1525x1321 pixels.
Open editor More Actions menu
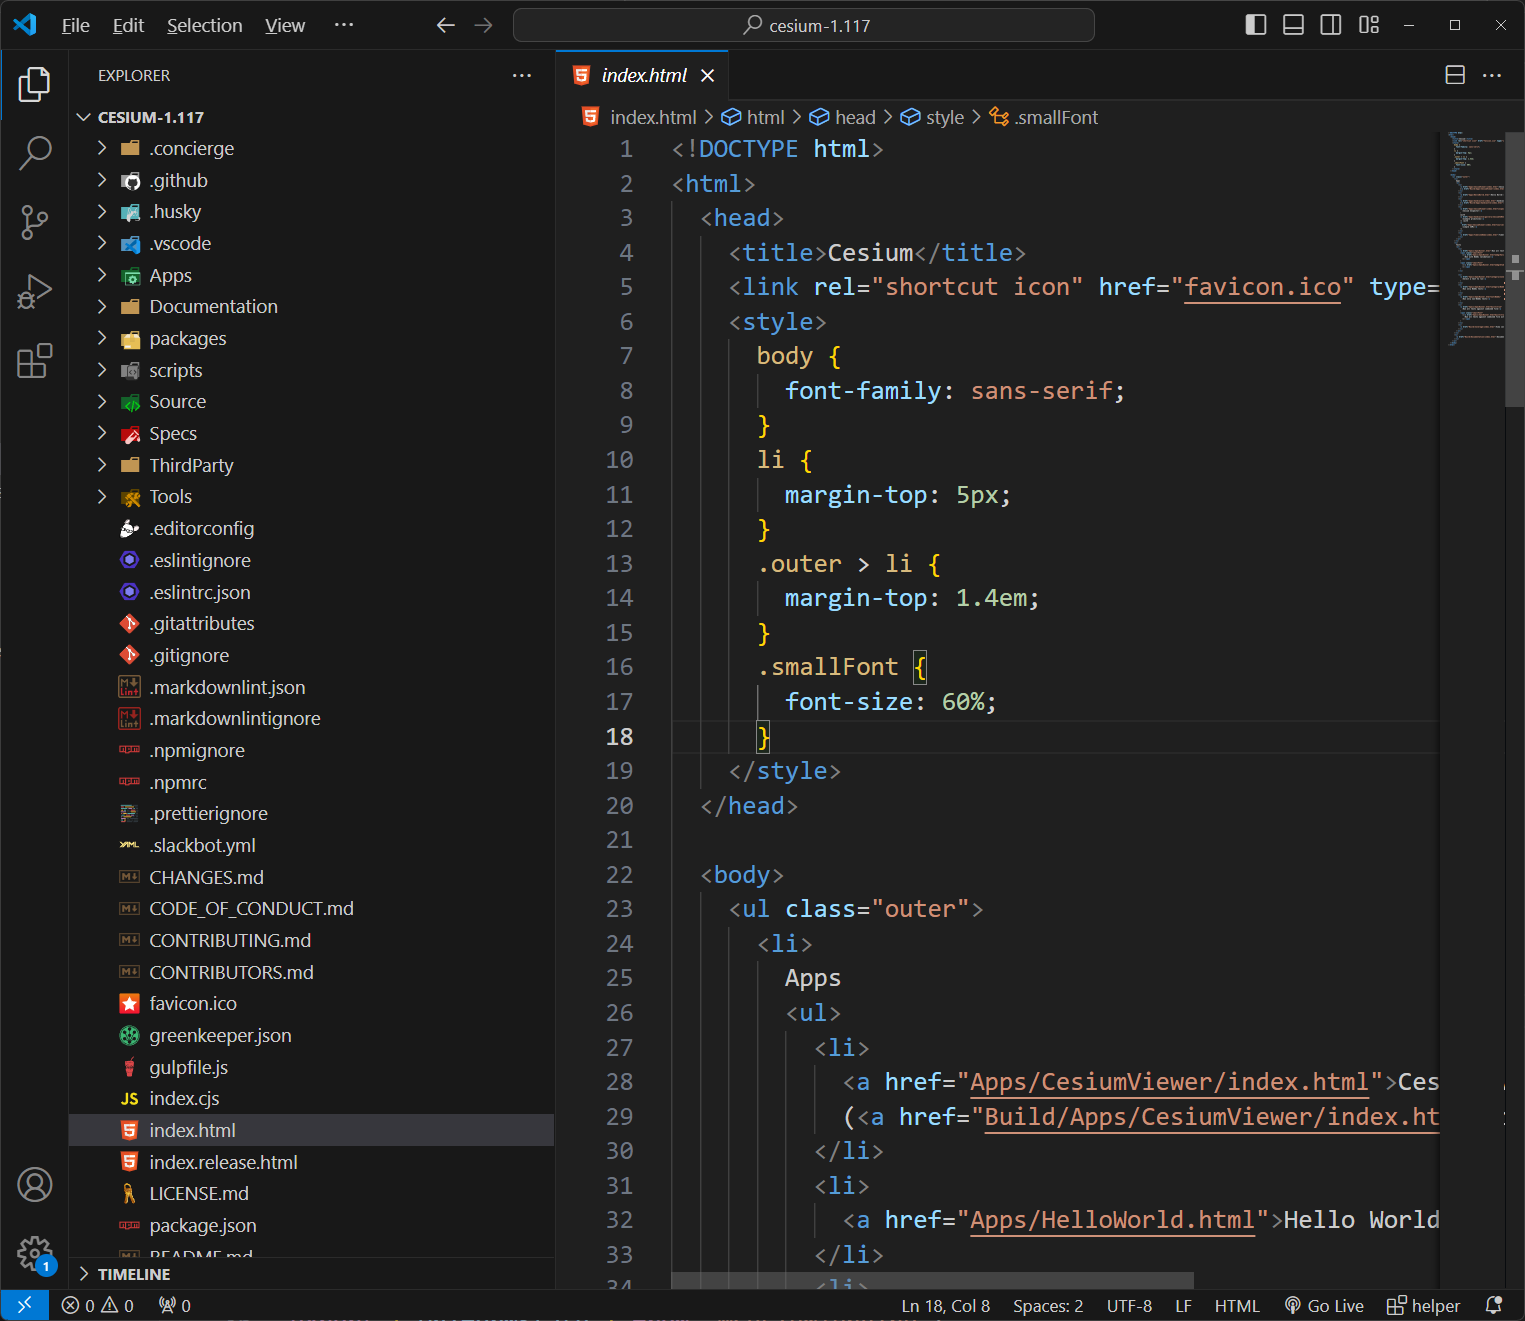coord(1492,75)
